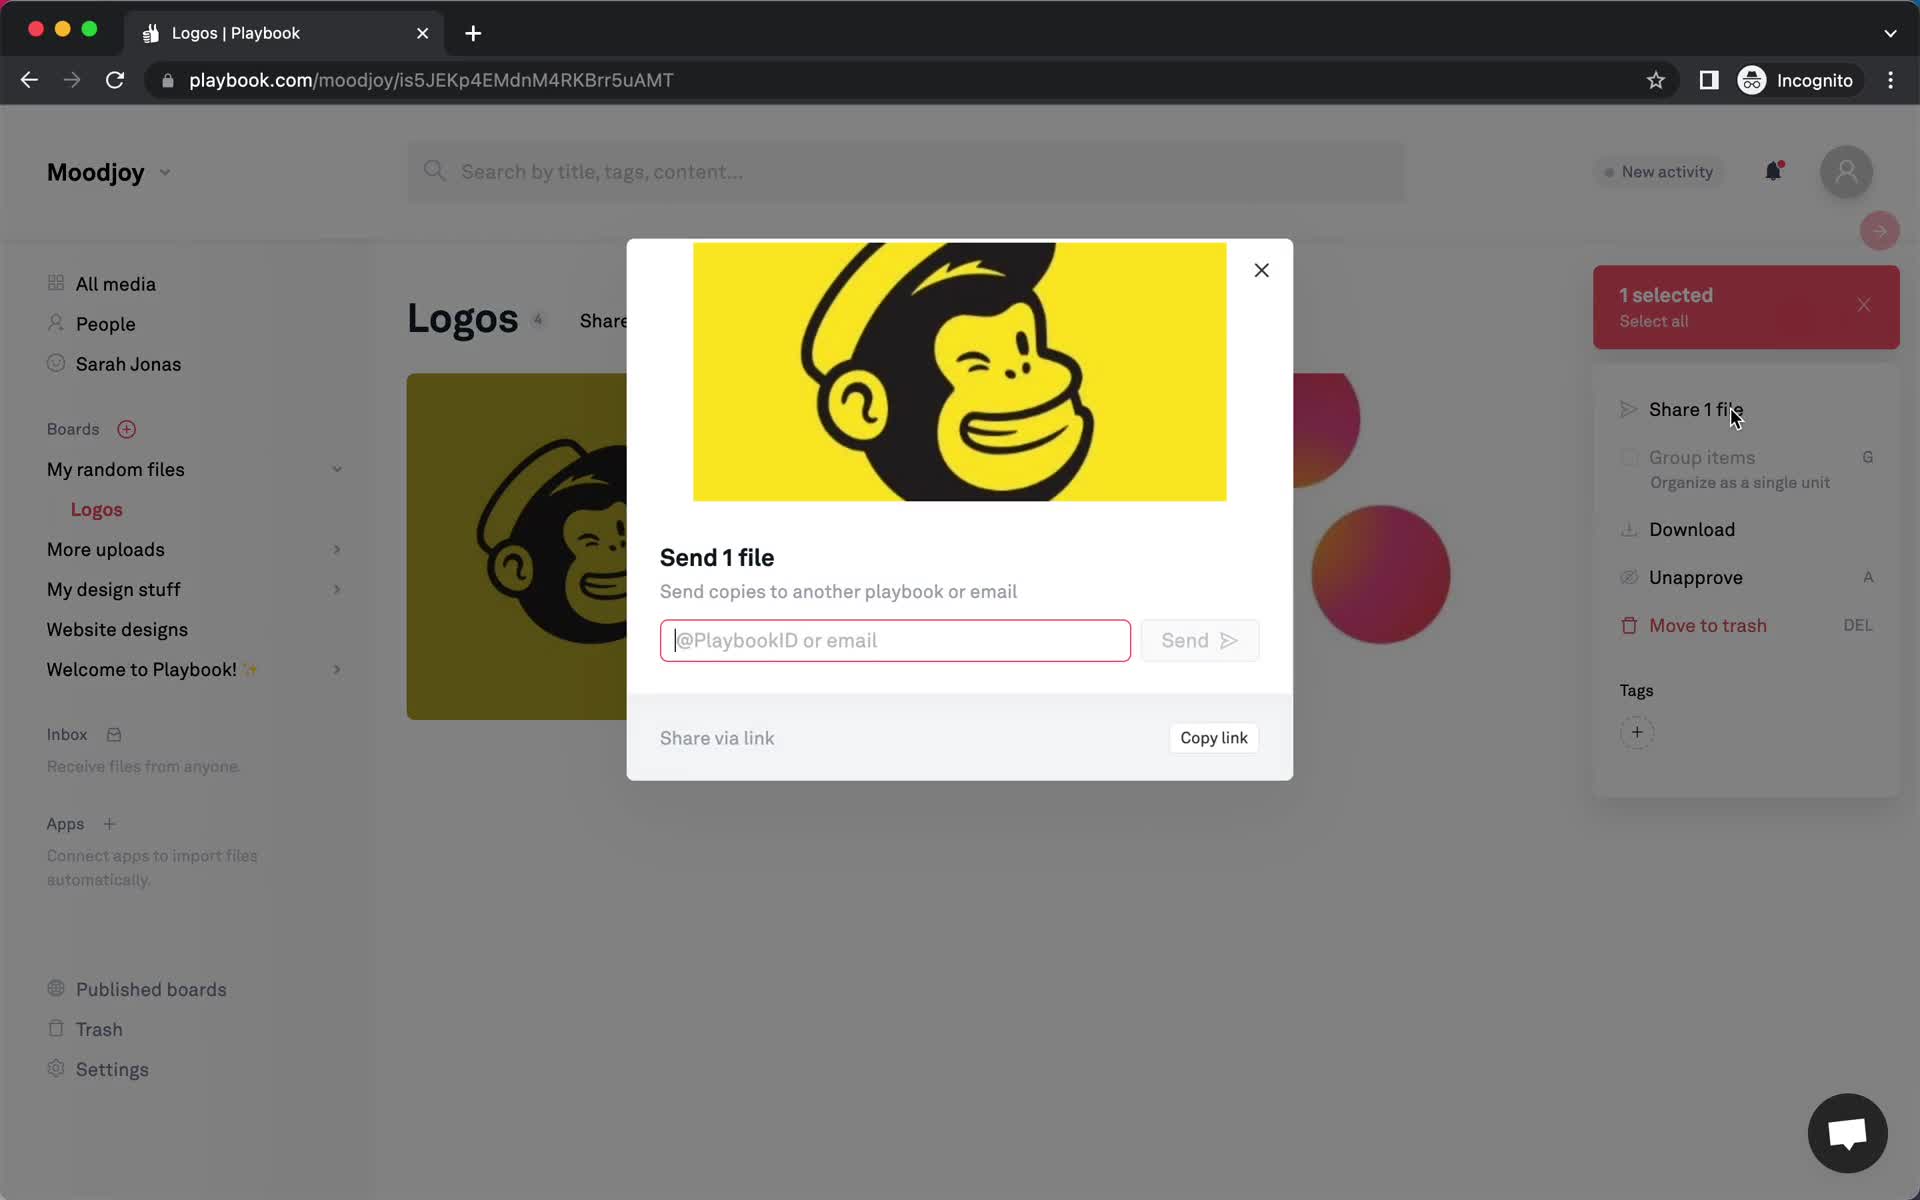Copy the share link
This screenshot has height=1200, width=1920.
point(1213,738)
